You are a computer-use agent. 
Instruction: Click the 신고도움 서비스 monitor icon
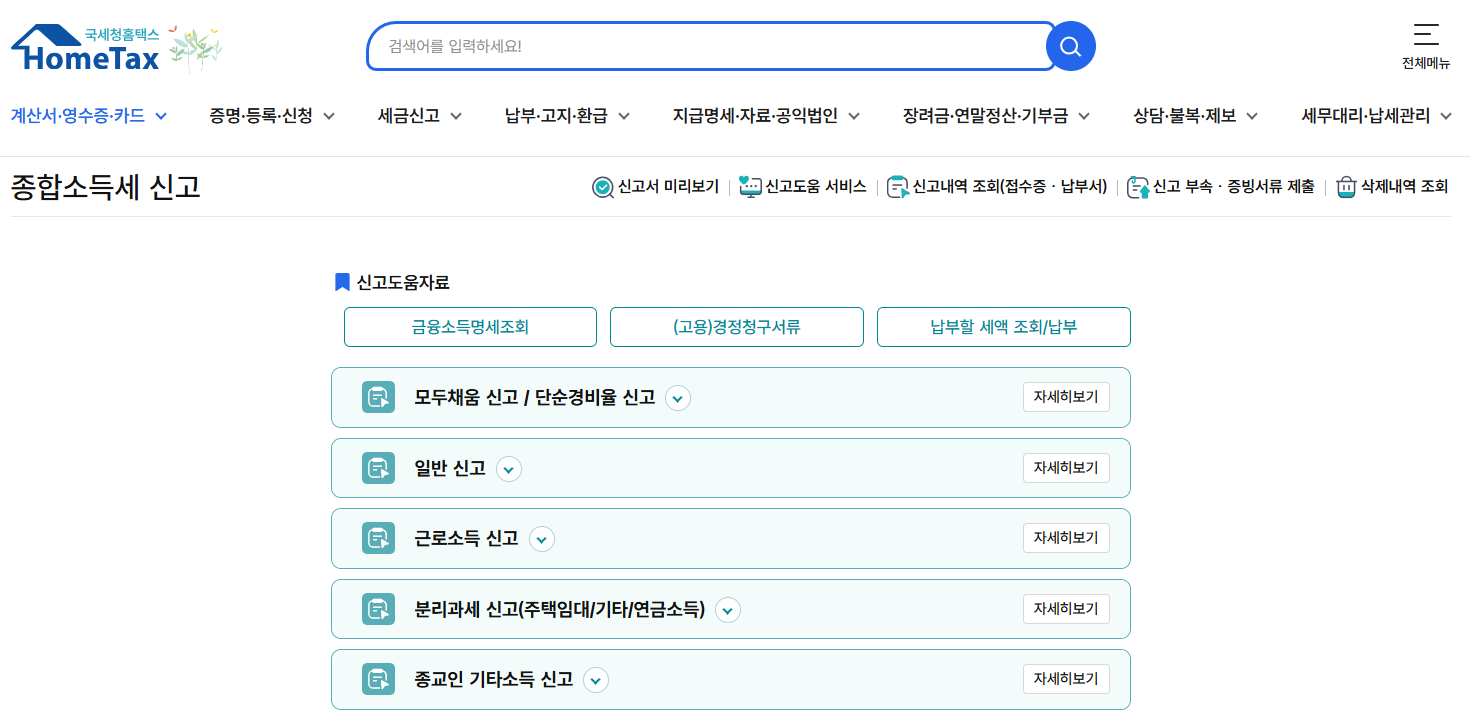(x=750, y=187)
